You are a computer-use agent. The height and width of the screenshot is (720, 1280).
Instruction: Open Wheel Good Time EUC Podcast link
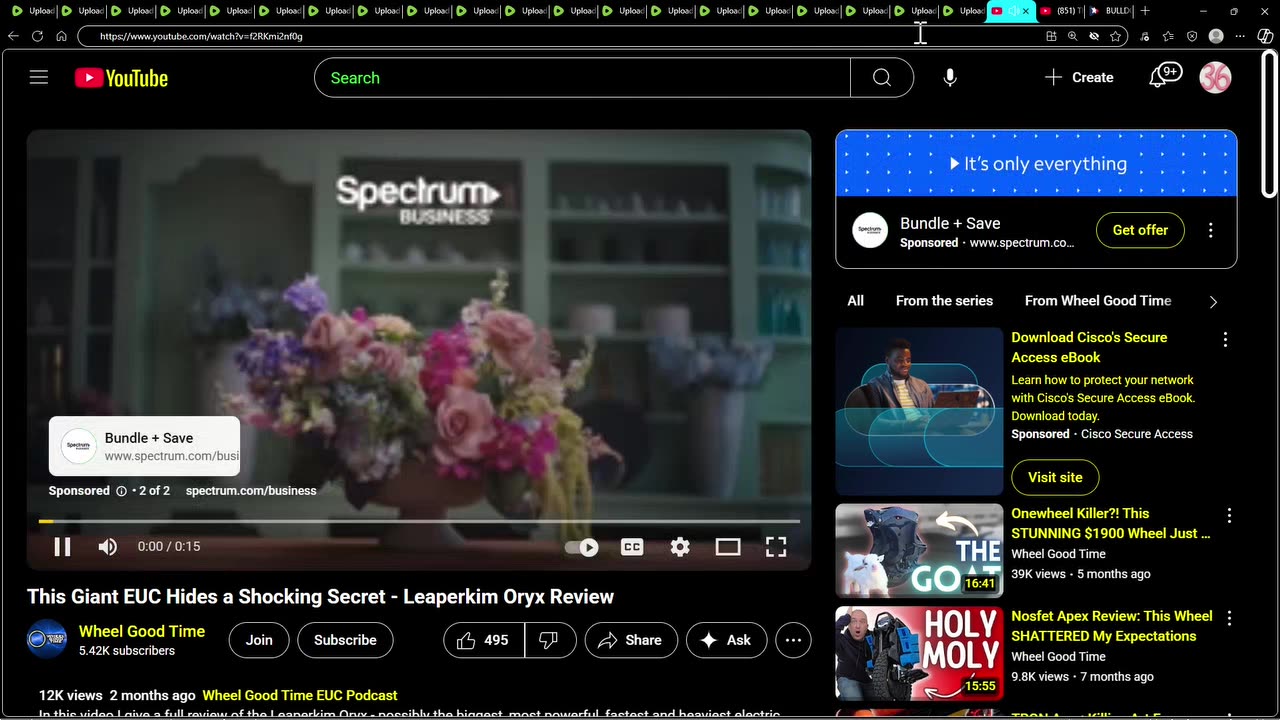tap(300, 695)
